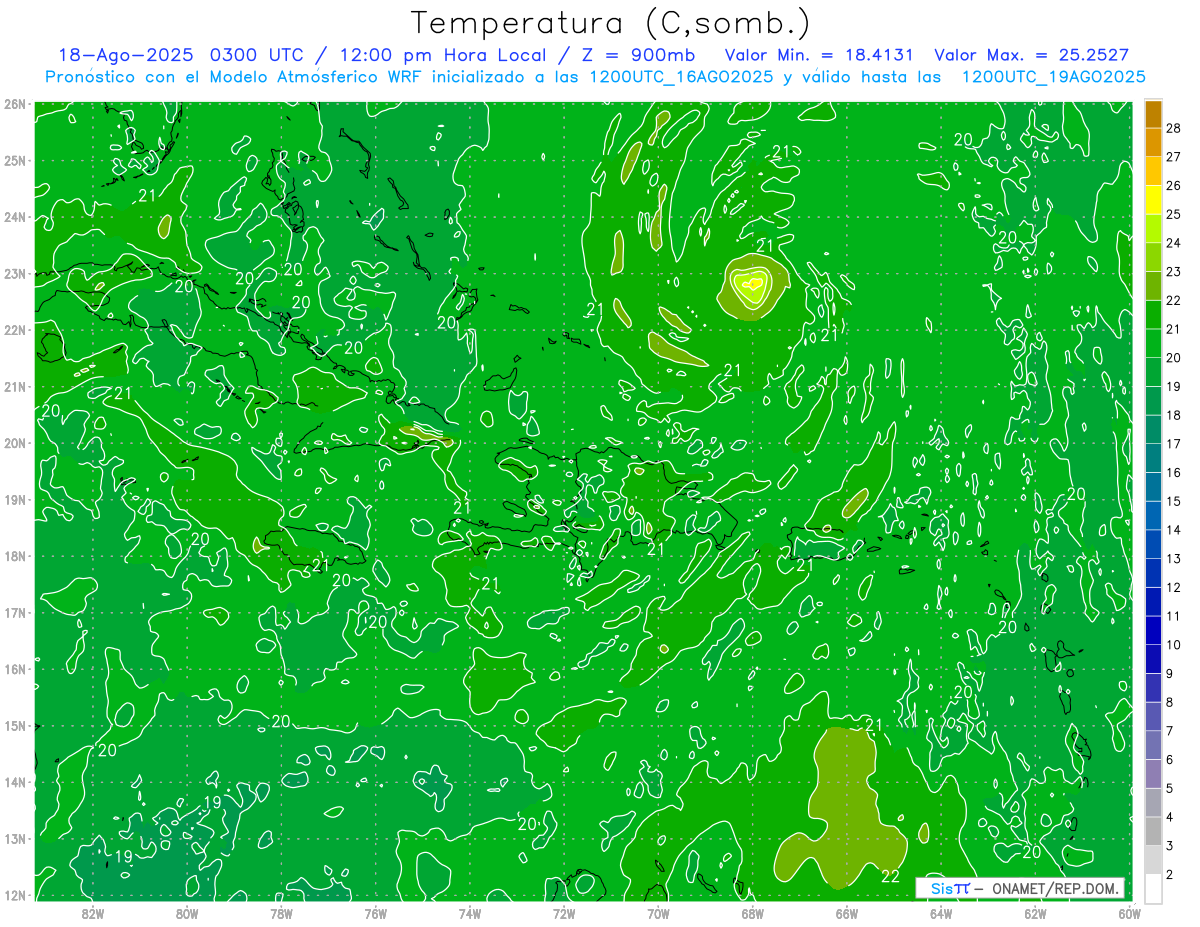1200x927 pixels.
Task: Click the "60W" longitude axis label
Action: [x=1129, y=913]
